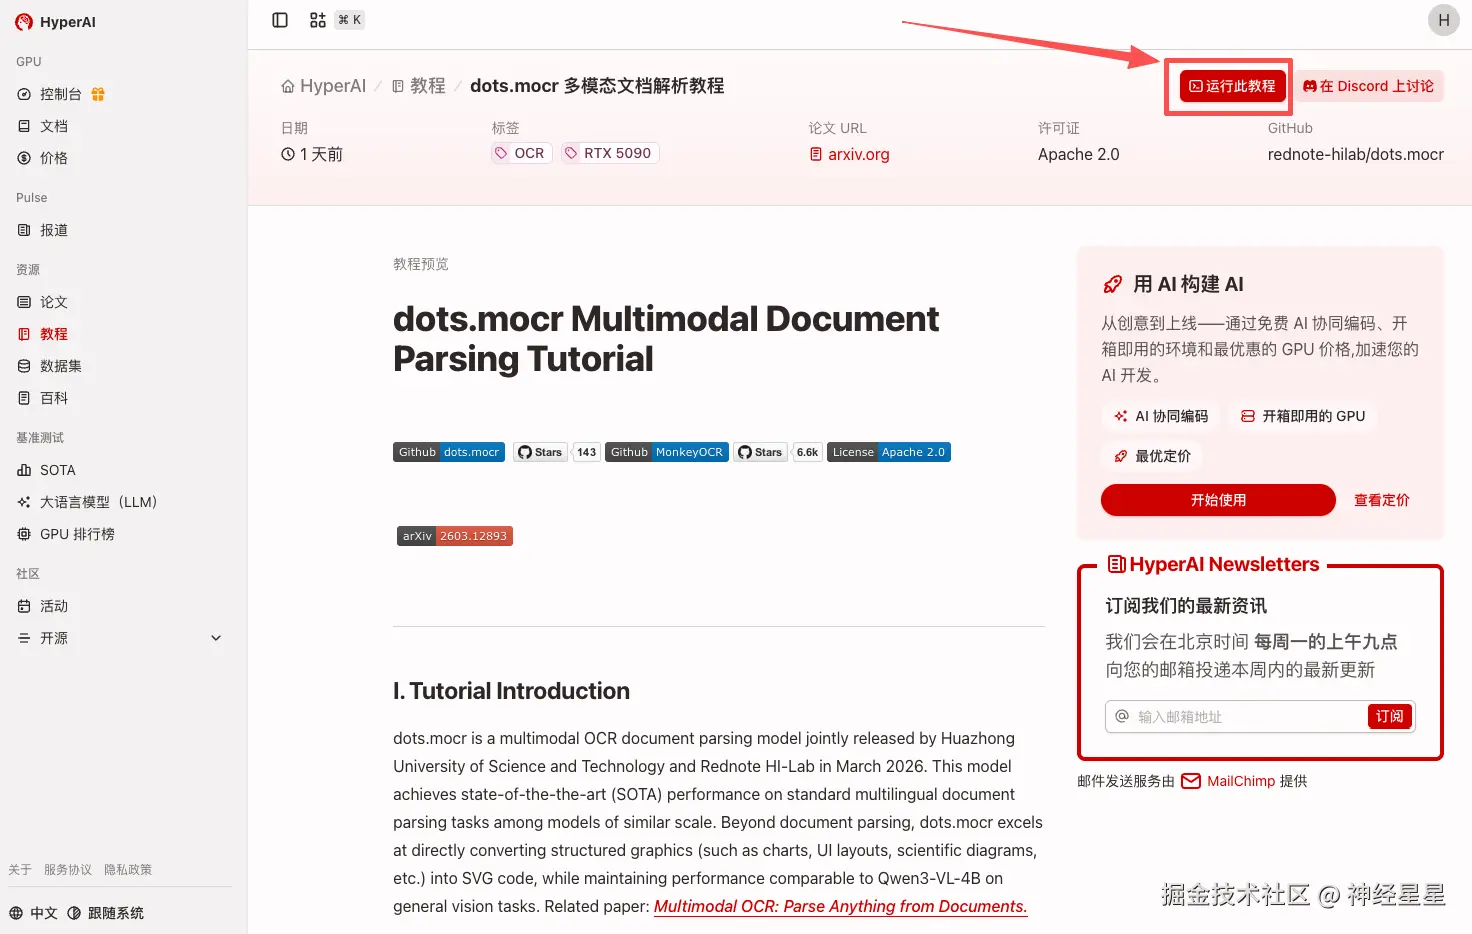Open 百科 in the sidebar
Viewport: 1472px width, 934px height.
54,398
